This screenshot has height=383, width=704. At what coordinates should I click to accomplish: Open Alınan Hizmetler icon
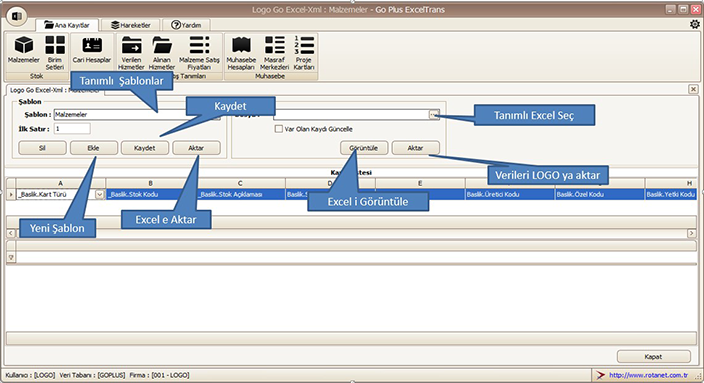[x=162, y=53]
